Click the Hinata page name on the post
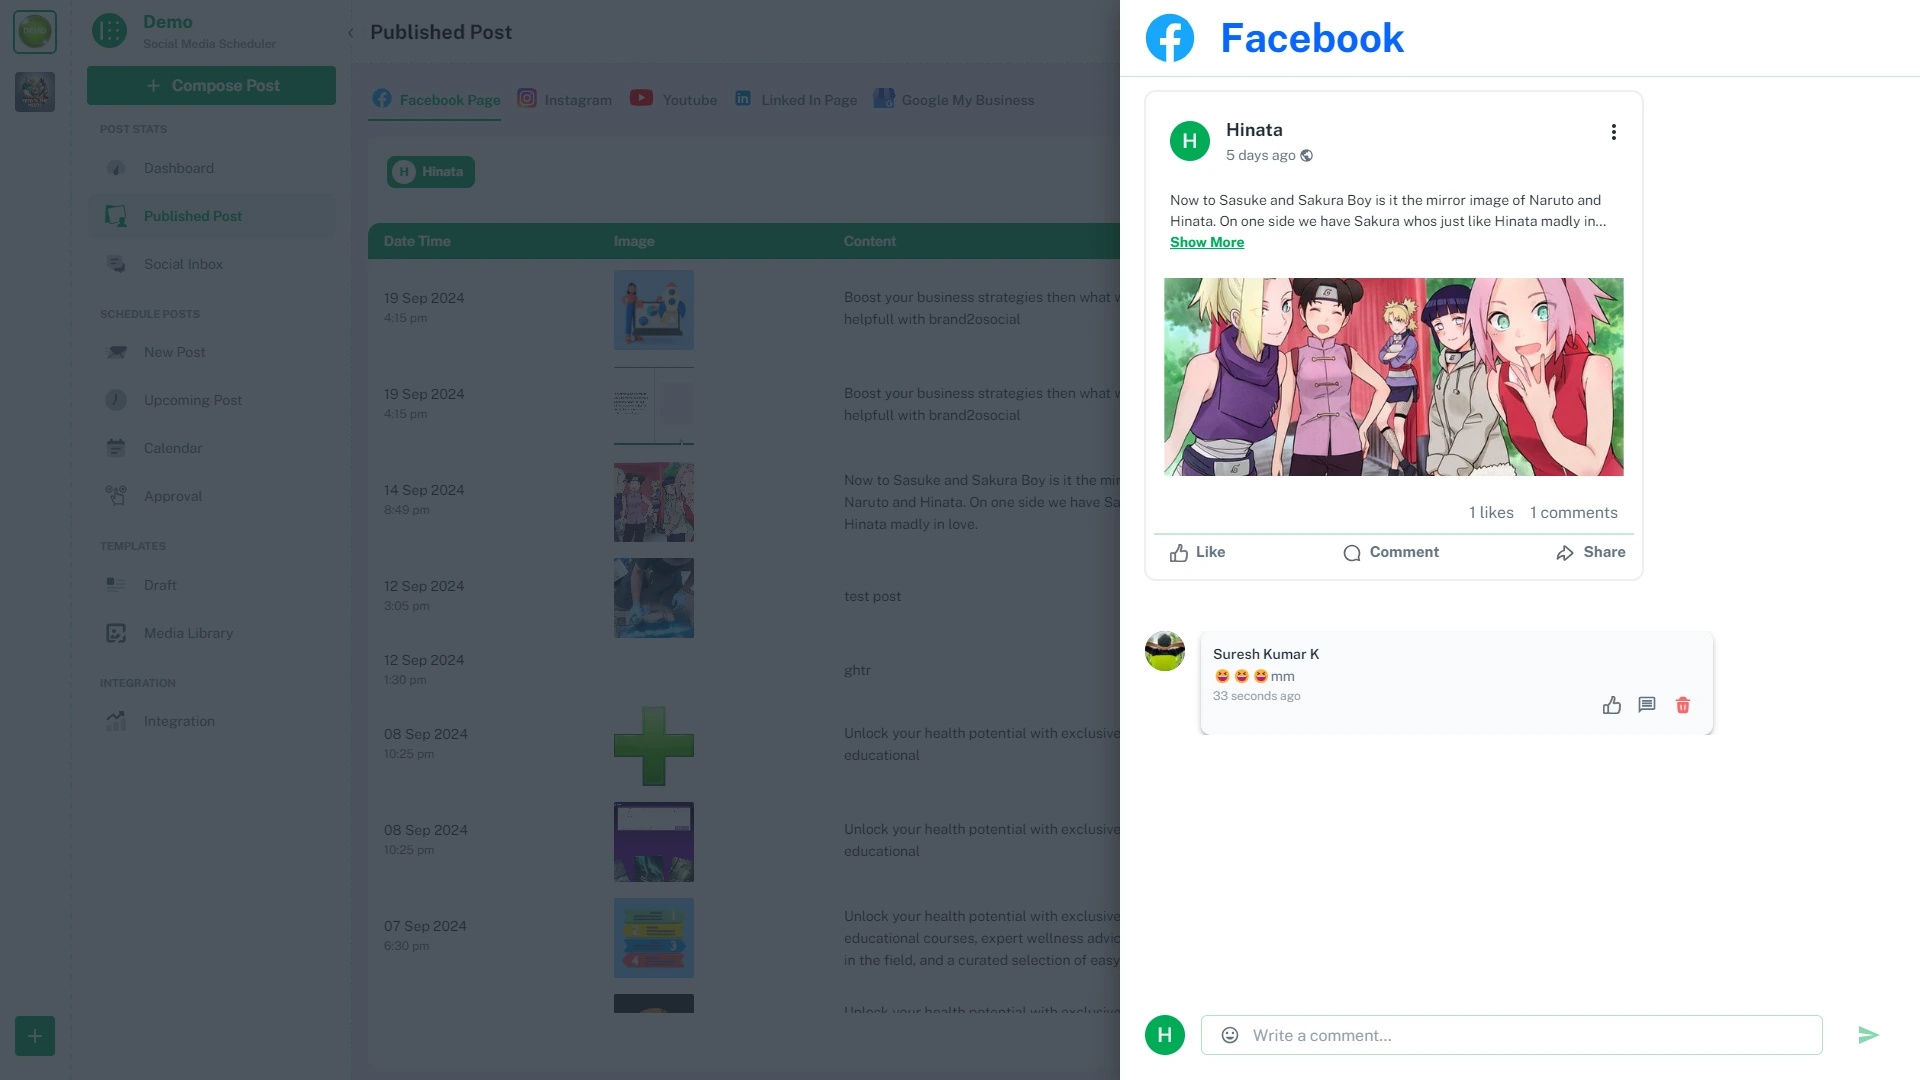 (1254, 130)
